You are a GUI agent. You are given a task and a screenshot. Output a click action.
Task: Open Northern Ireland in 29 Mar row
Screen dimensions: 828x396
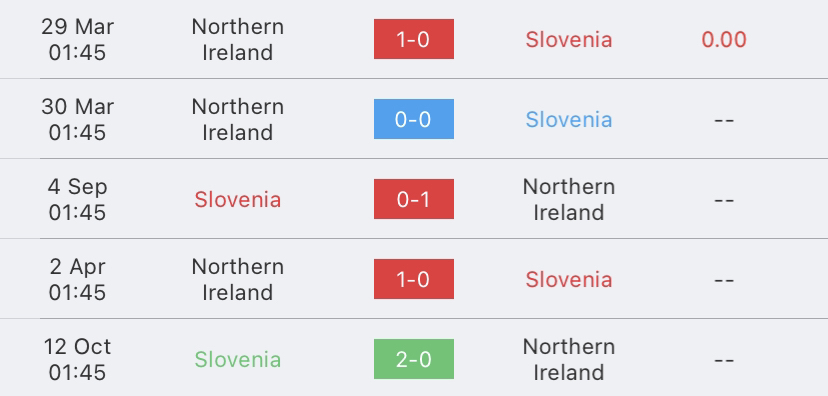point(238,40)
